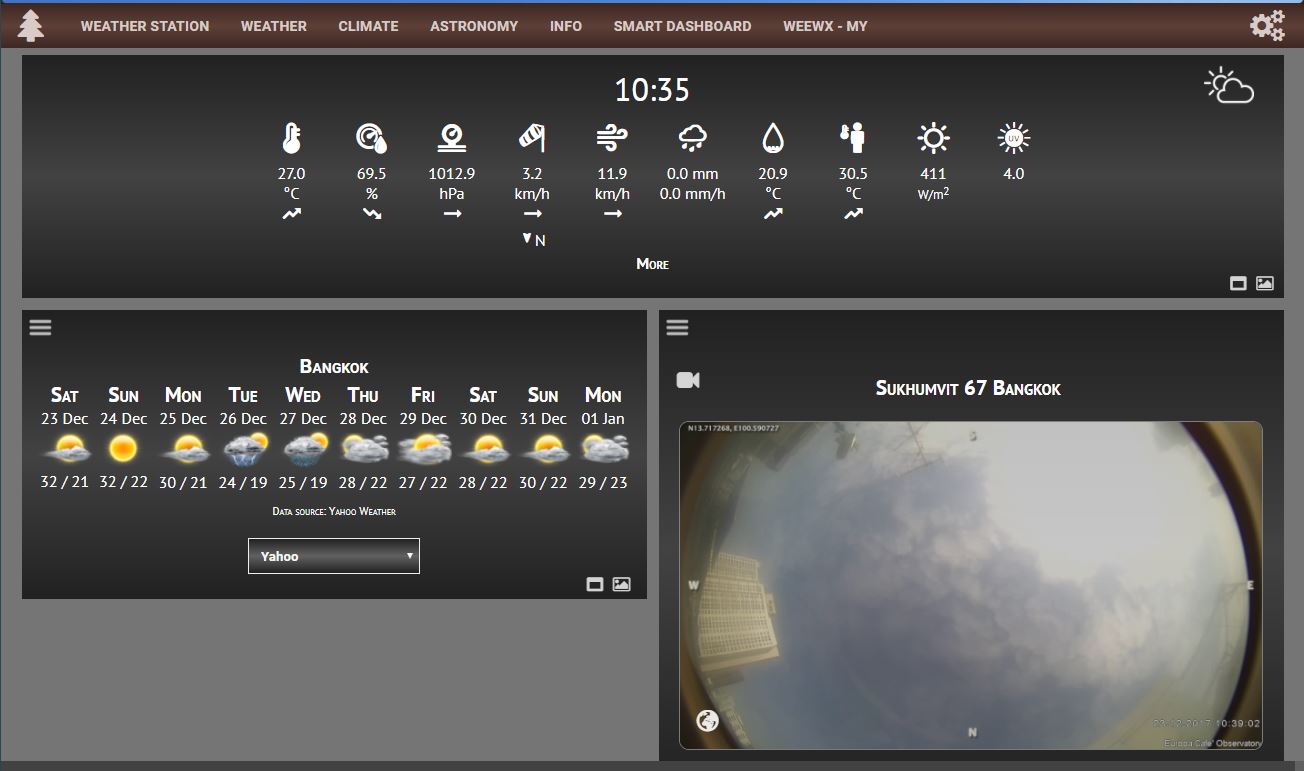Screen dimensions: 1304x771
Task: Click the Bangkok forecast title
Action: coord(334,367)
